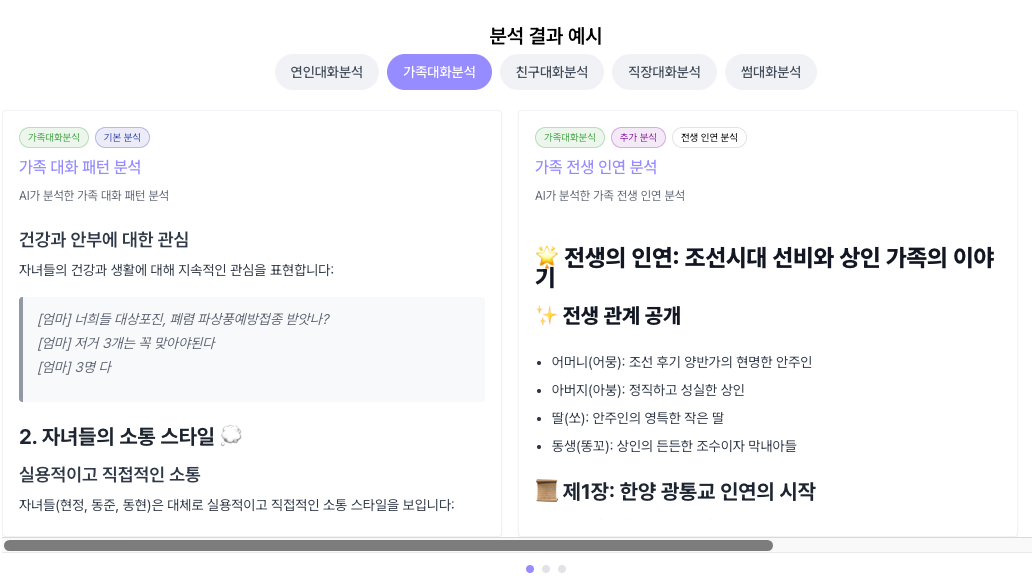Click the quote line 저거 3개는 꼭 맞아야된다
Screen dimensions: 1032x586
pos(126,343)
